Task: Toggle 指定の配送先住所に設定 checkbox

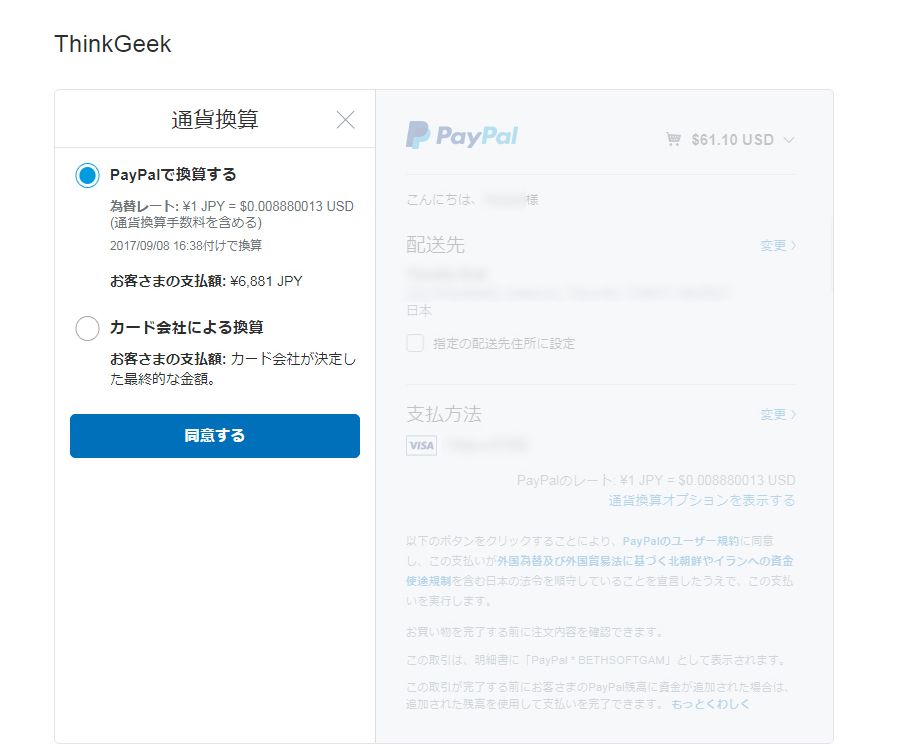Action: [x=415, y=343]
